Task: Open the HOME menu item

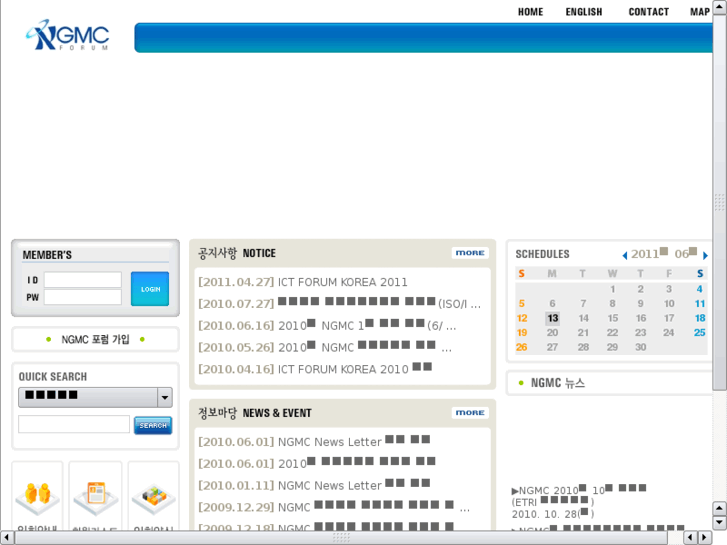Action: click(x=530, y=12)
